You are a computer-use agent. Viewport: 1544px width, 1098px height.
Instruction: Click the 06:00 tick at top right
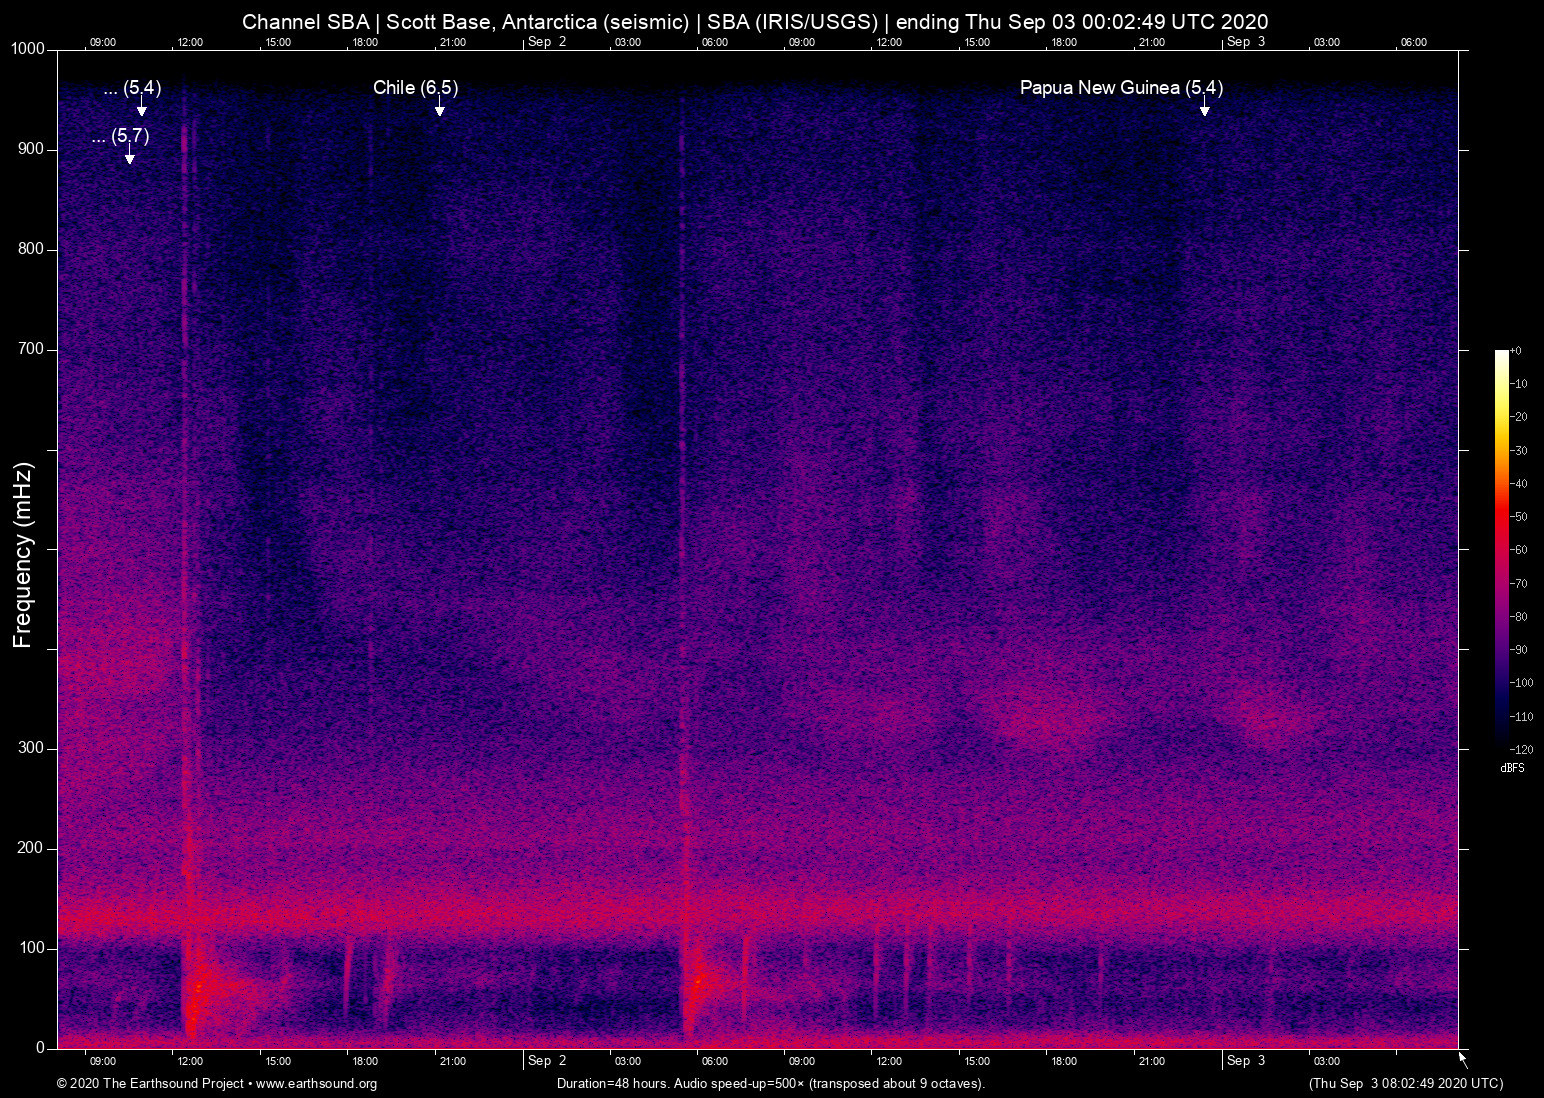point(1412,42)
